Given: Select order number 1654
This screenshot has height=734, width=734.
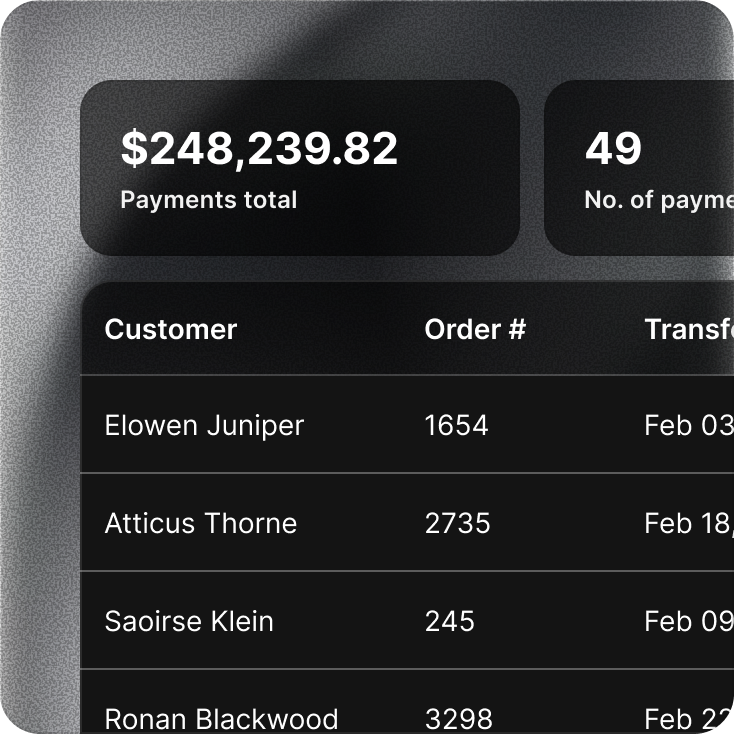Looking at the screenshot, I should [x=456, y=425].
